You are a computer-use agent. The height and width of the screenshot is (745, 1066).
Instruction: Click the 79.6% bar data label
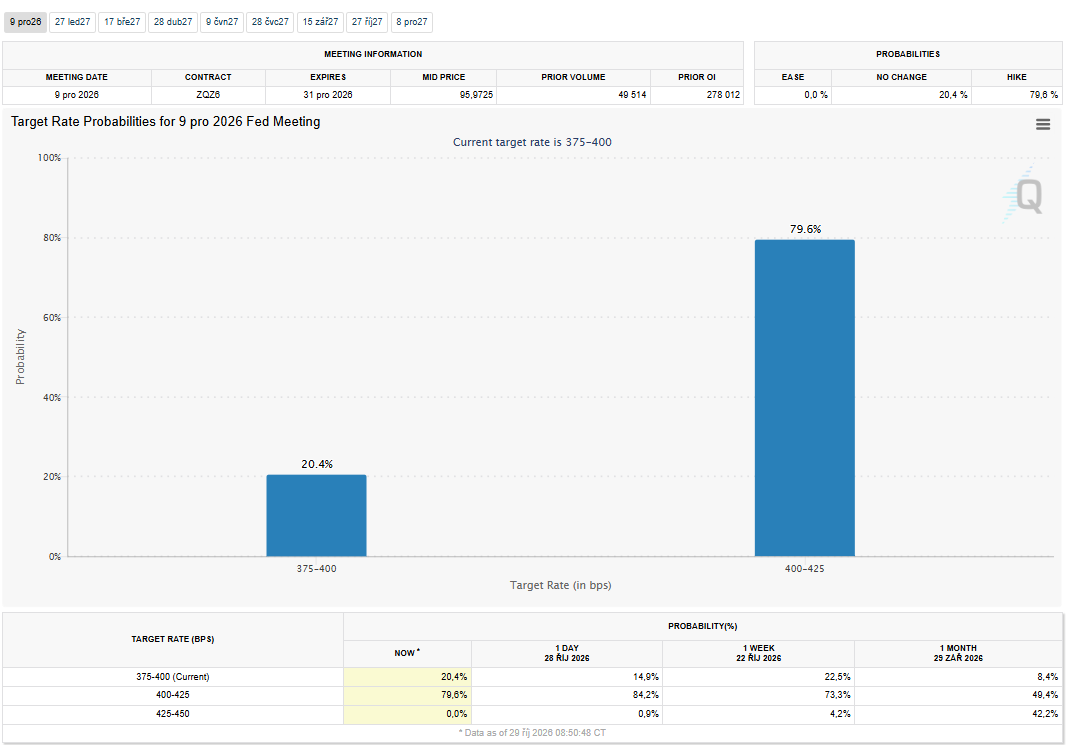[805, 229]
